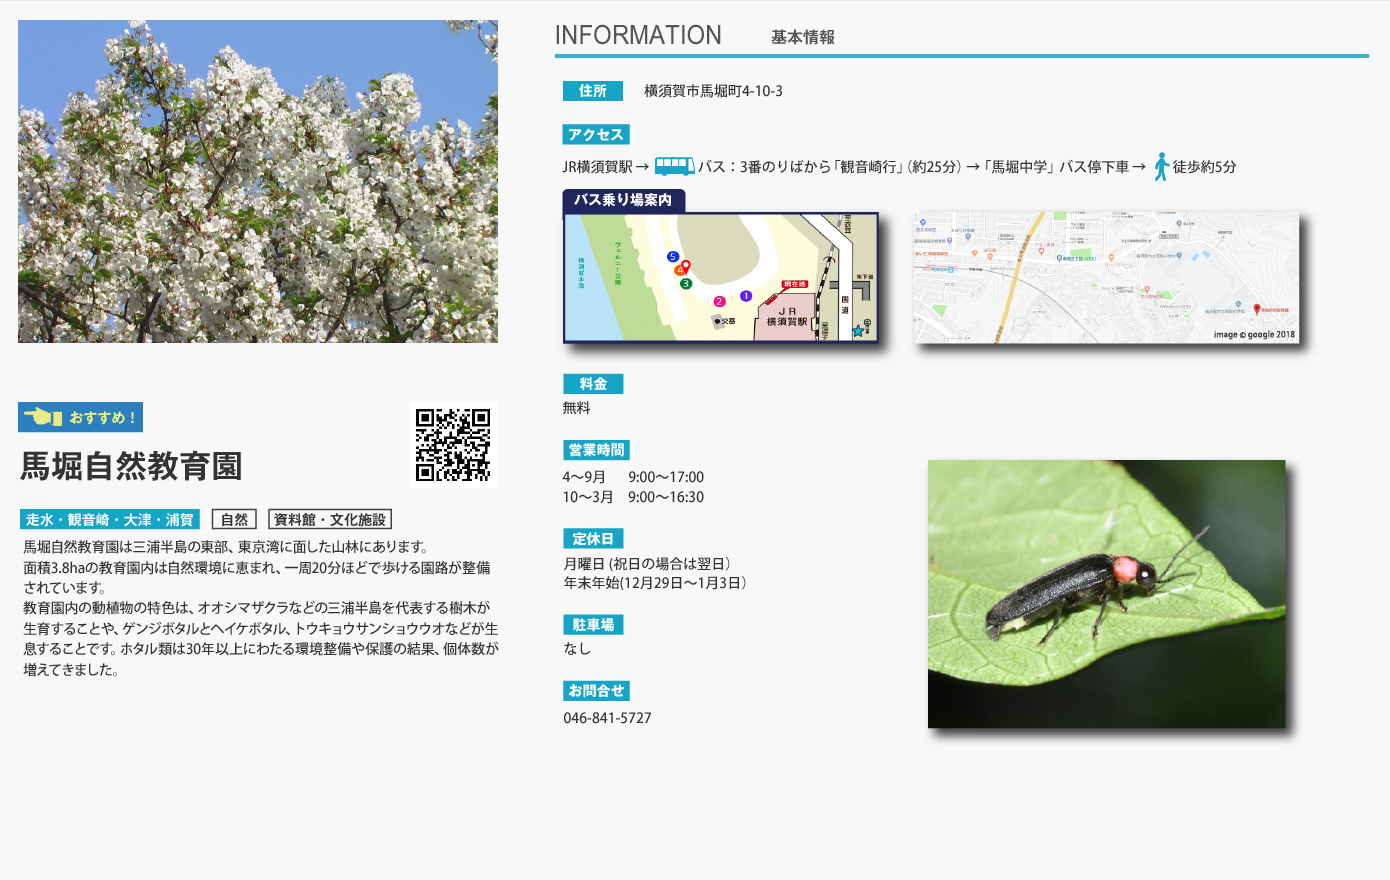
Task: Open the バス乗り場案内 tab label
Action: (x=623, y=200)
